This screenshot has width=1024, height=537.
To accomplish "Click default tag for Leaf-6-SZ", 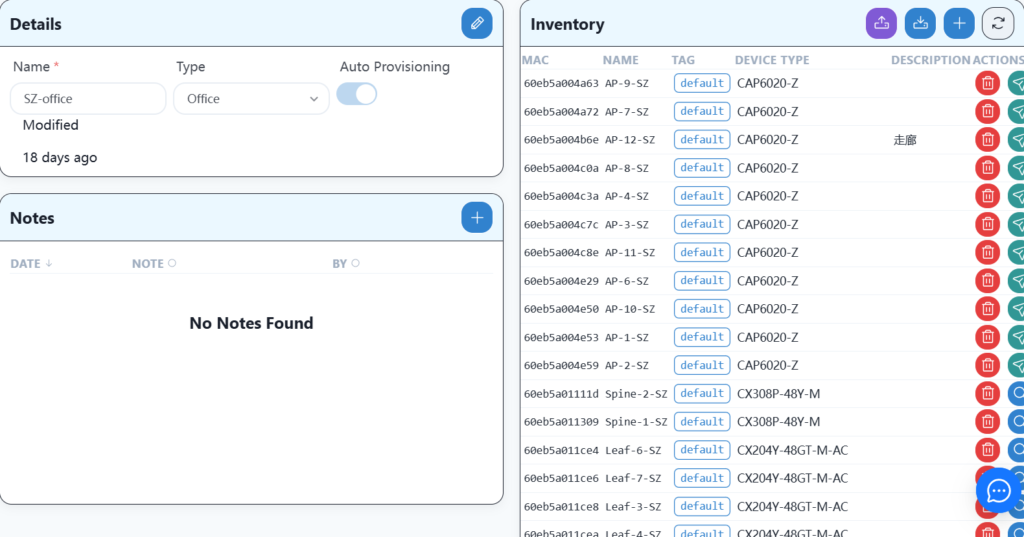I will pos(701,450).
